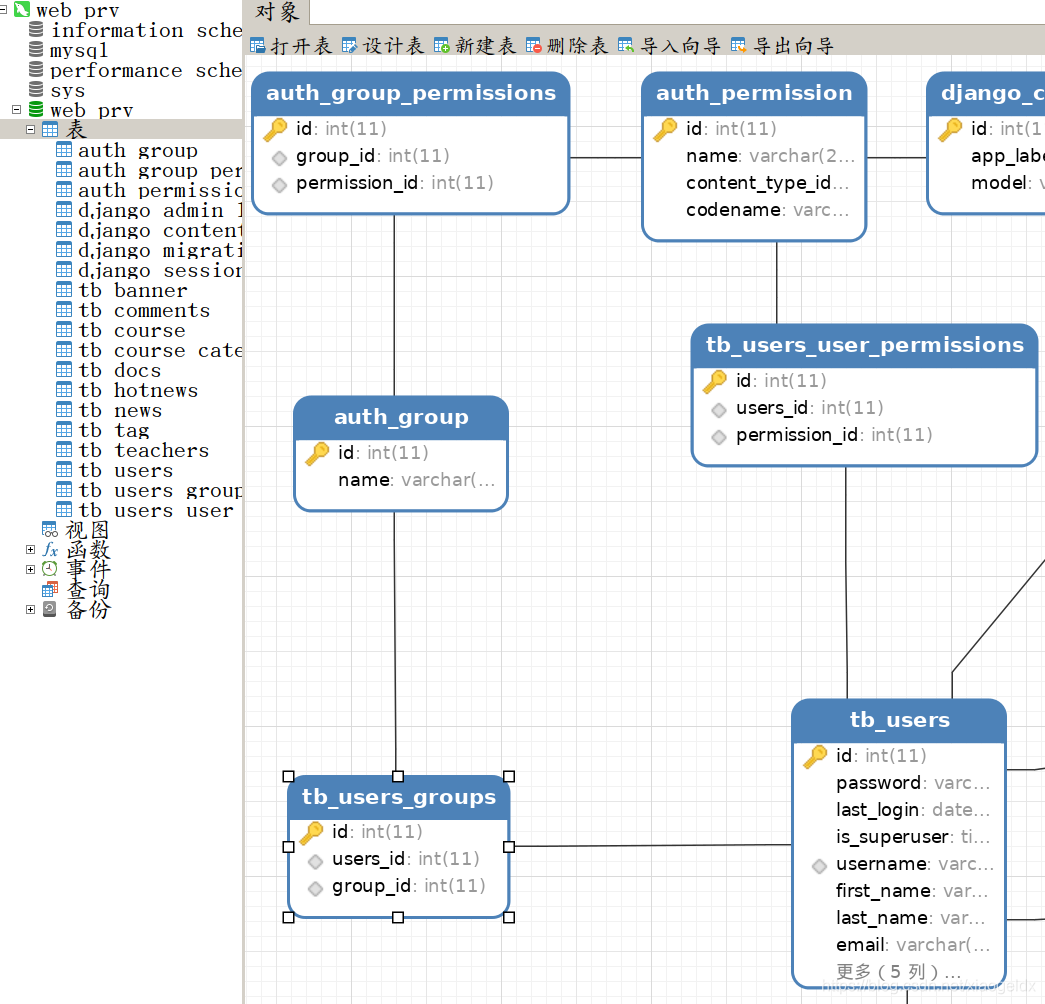The height and width of the screenshot is (1004, 1045).
Task: Select tb_users_user_permissions entity header
Action: 864,345
